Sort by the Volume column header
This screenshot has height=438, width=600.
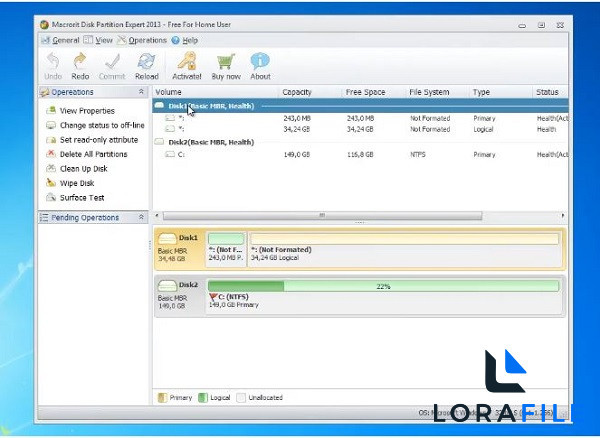click(215, 92)
